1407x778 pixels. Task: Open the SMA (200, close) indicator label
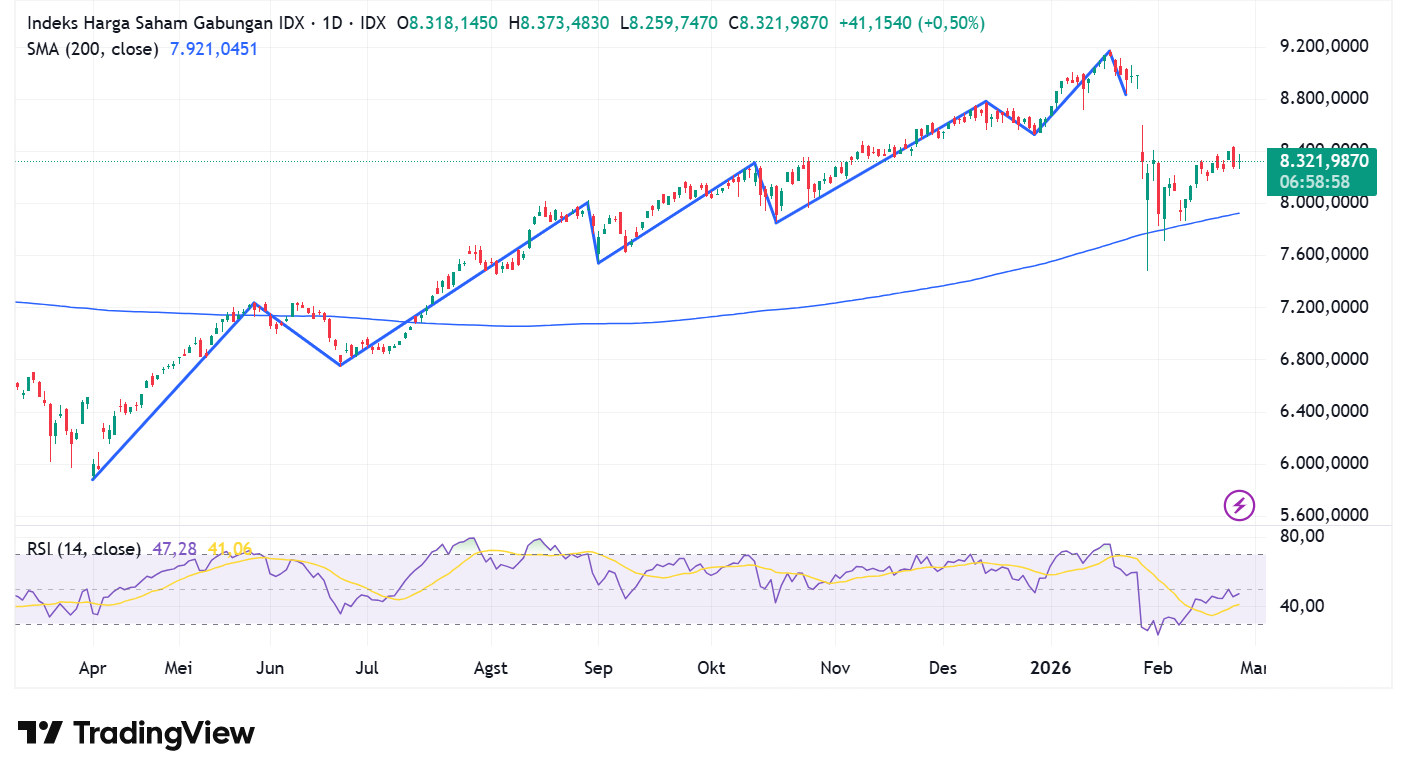(92, 48)
